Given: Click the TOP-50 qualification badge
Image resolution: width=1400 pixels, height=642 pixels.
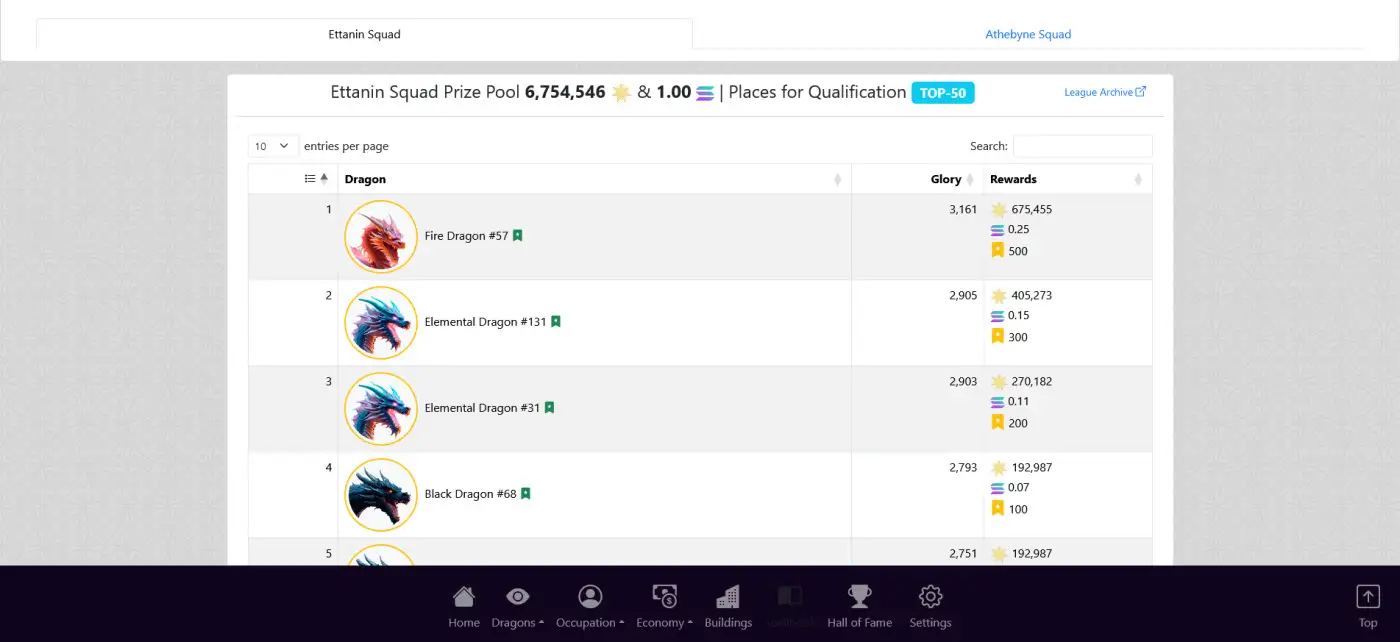Looking at the screenshot, I should point(943,93).
